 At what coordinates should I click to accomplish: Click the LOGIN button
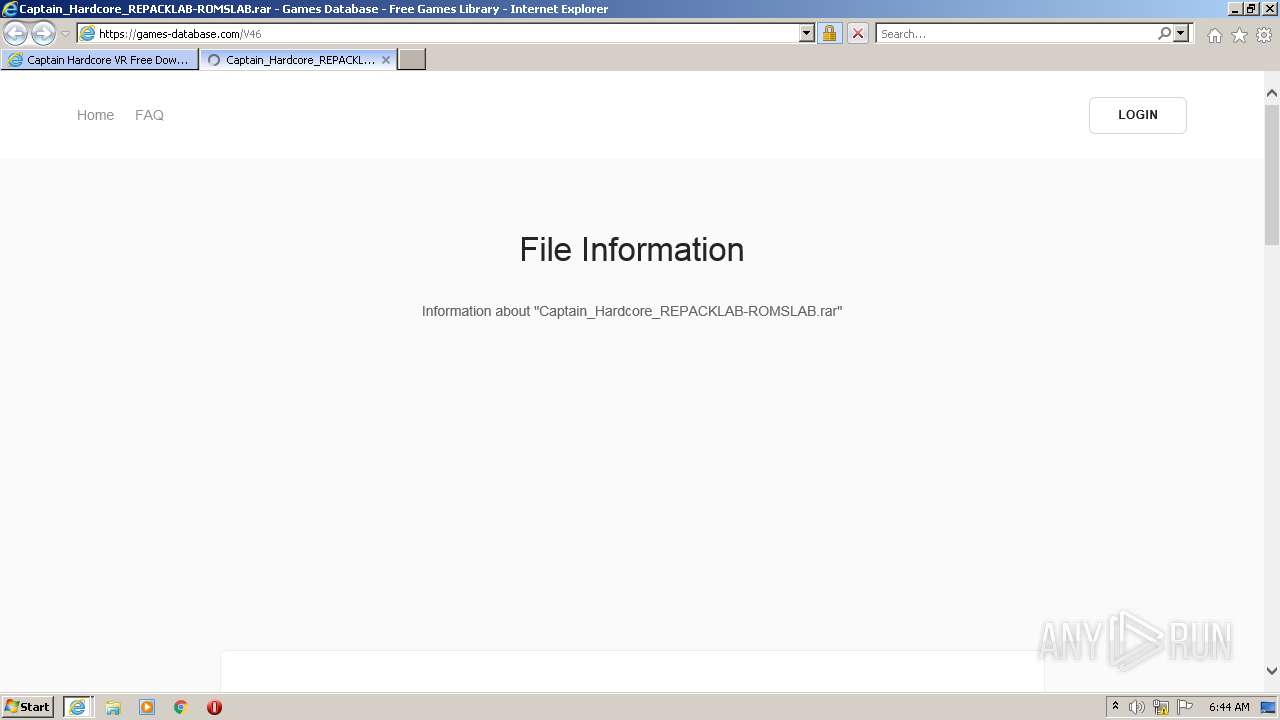pyautogui.click(x=1138, y=115)
